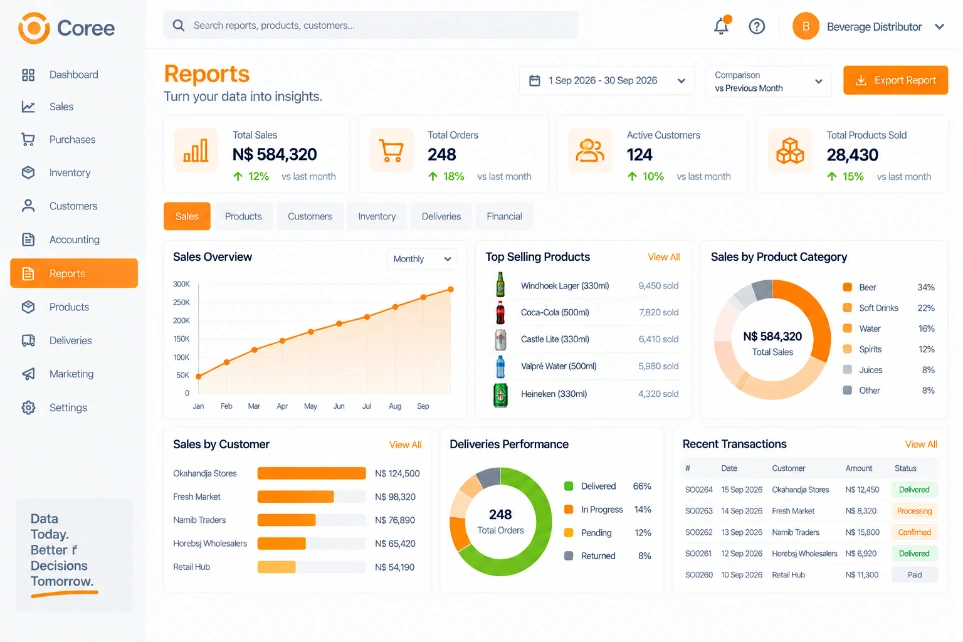The height and width of the screenshot is (642, 963).
Task: Click the Total Products Sold boxes icon
Action: (x=790, y=151)
